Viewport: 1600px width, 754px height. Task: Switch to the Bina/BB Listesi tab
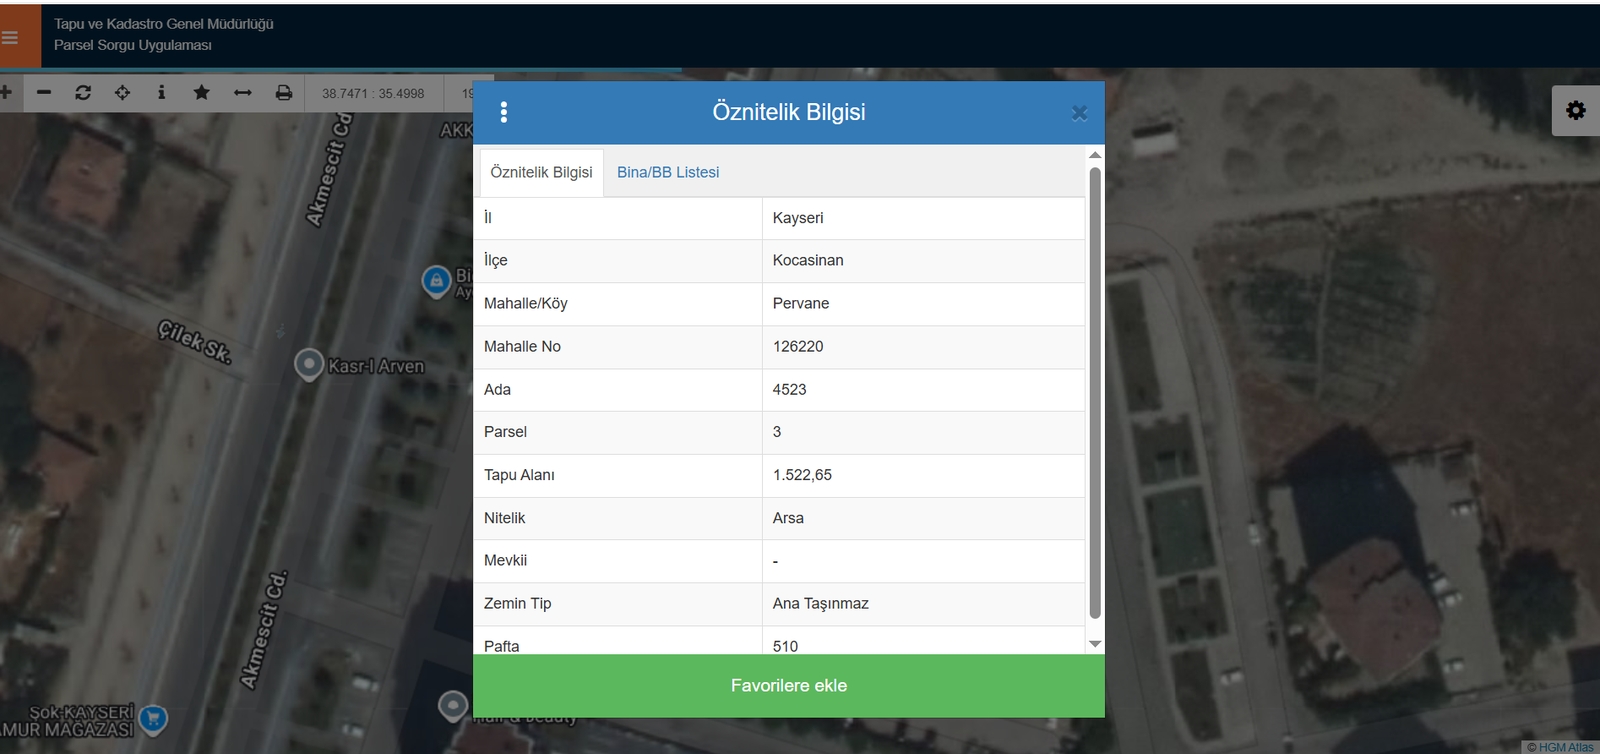pos(668,172)
